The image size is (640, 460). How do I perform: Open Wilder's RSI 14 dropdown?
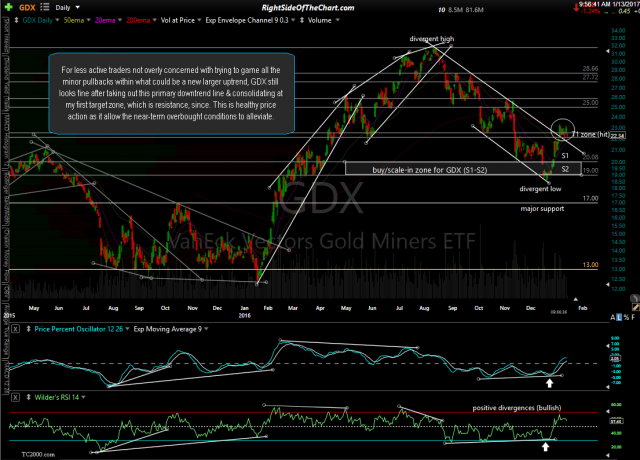coord(84,397)
